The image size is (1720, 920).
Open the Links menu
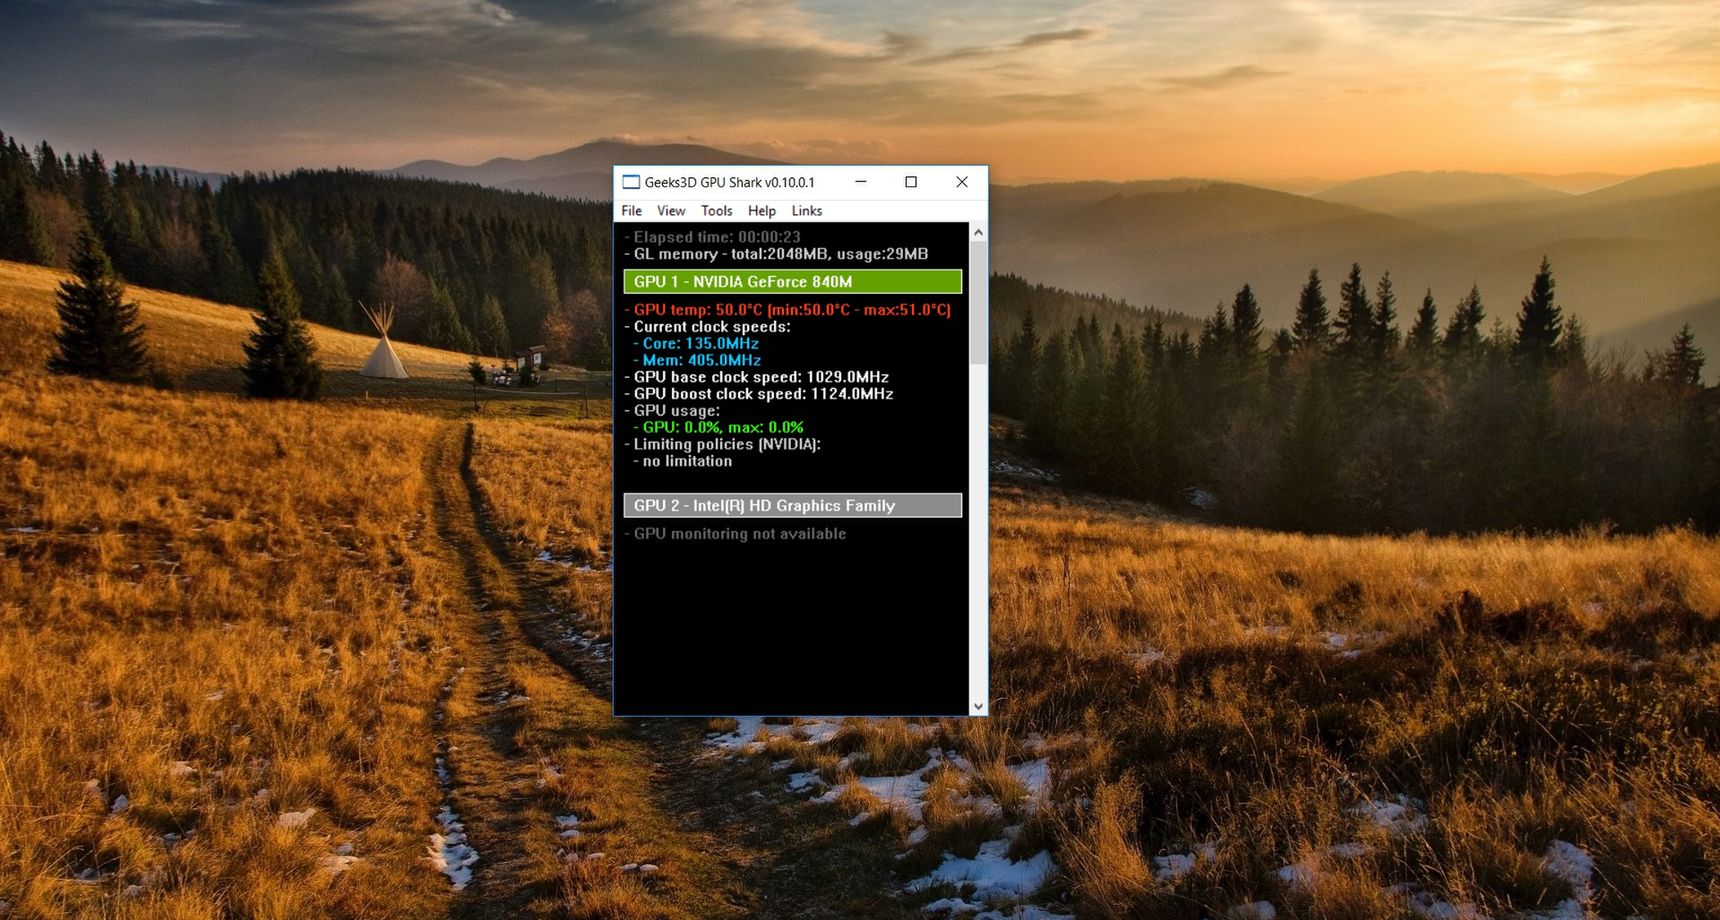point(806,211)
